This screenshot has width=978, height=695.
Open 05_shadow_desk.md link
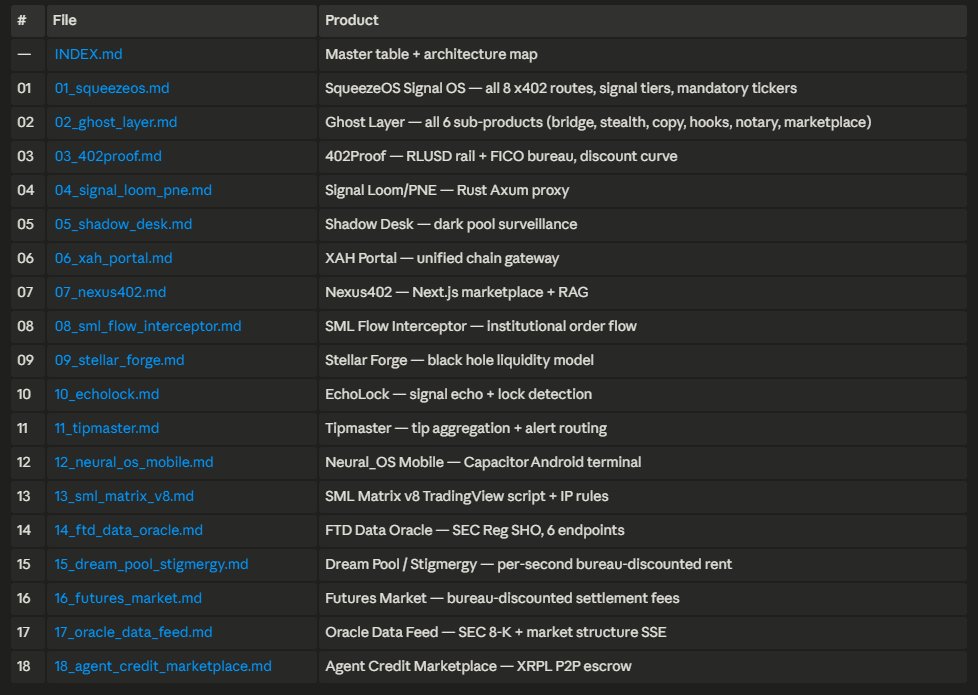123,224
